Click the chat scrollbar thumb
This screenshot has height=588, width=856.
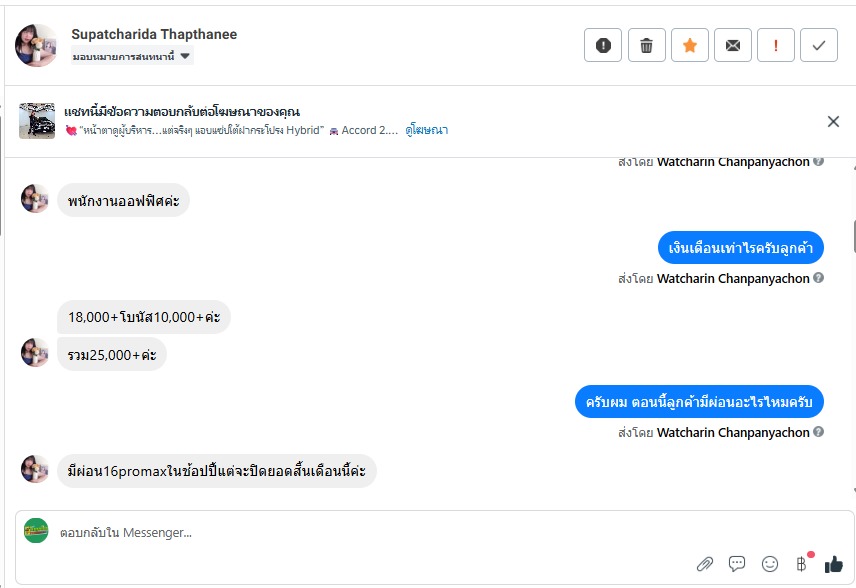point(853,236)
